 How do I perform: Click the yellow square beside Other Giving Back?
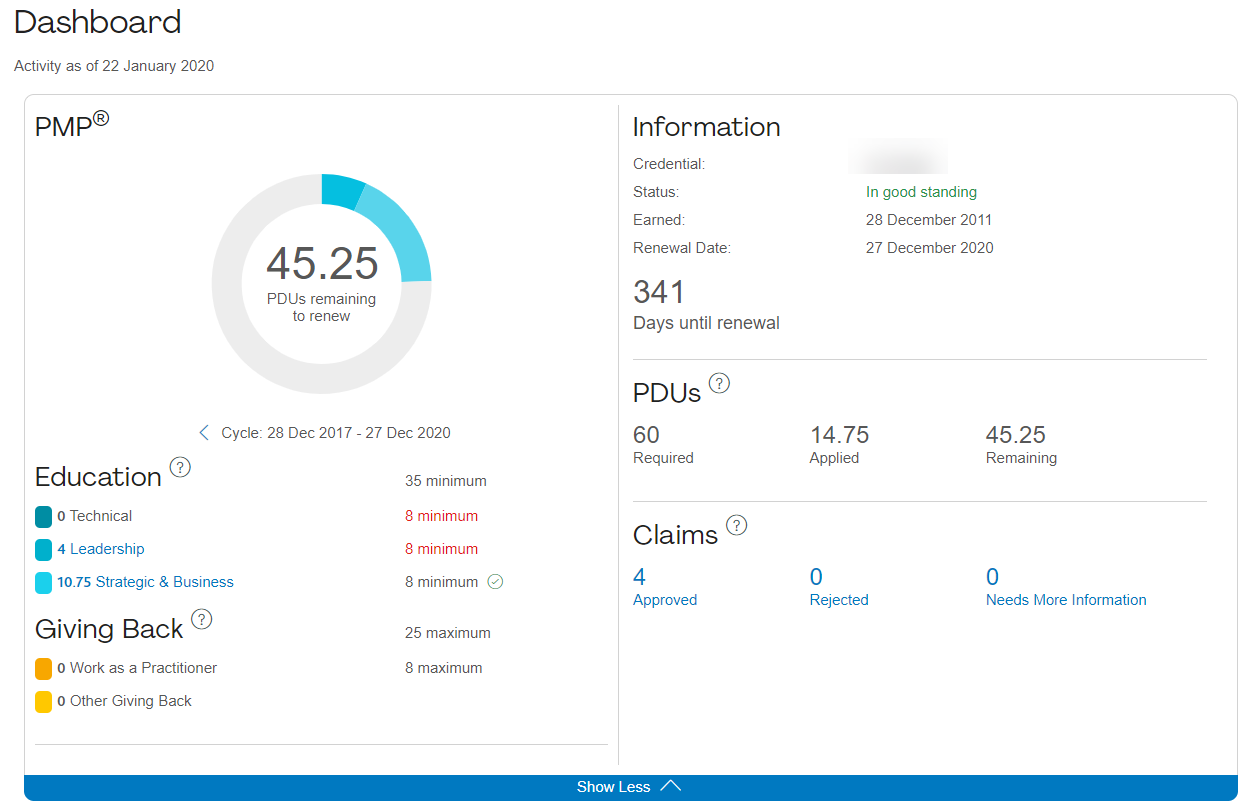coord(42,701)
